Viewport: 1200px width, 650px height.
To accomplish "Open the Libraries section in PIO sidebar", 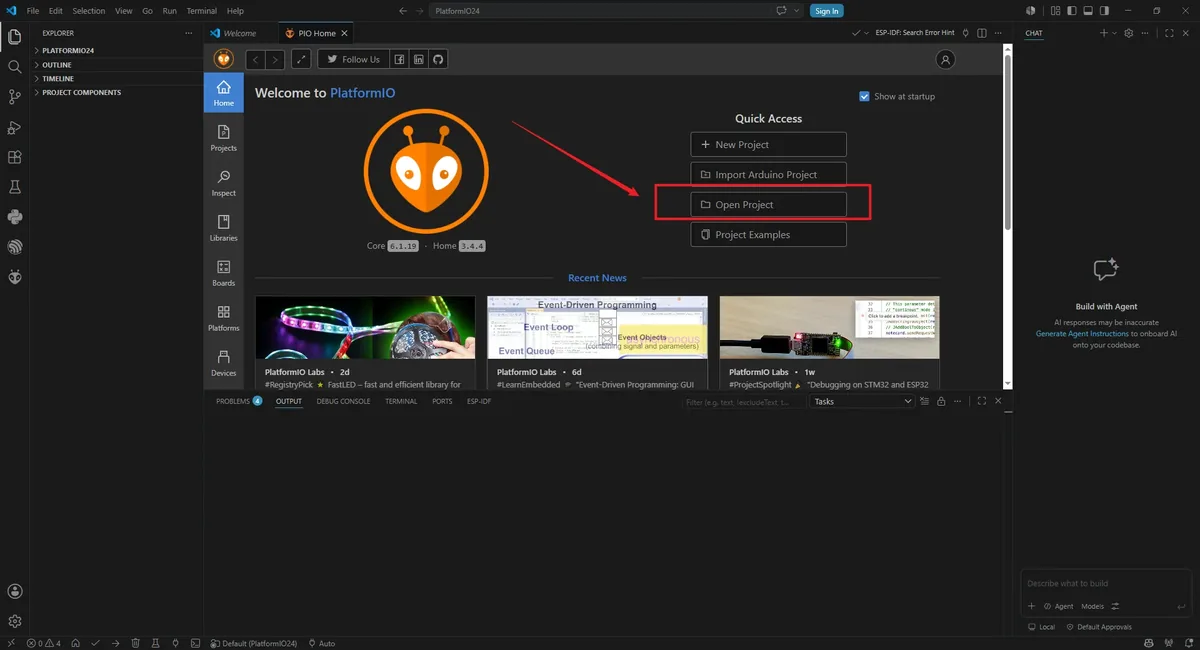I will (x=224, y=228).
